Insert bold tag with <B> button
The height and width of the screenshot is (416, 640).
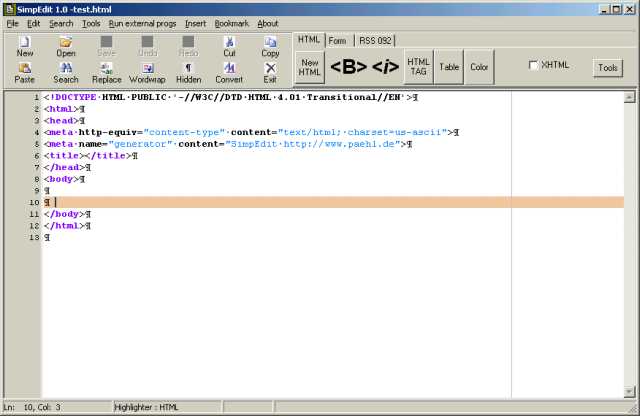[348, 67]
